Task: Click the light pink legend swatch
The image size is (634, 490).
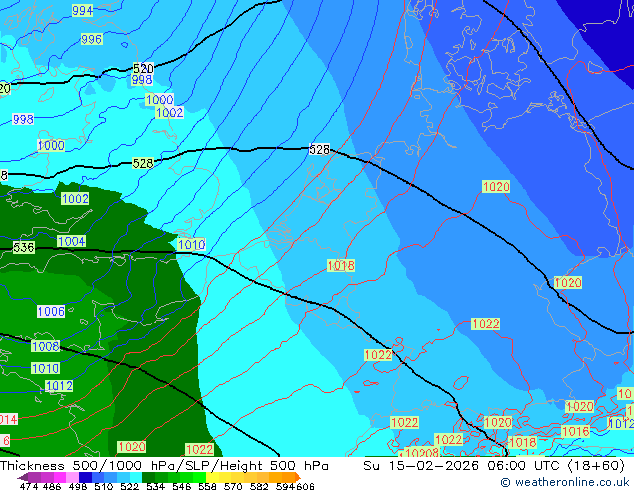Action: click(x=72, y=477)
